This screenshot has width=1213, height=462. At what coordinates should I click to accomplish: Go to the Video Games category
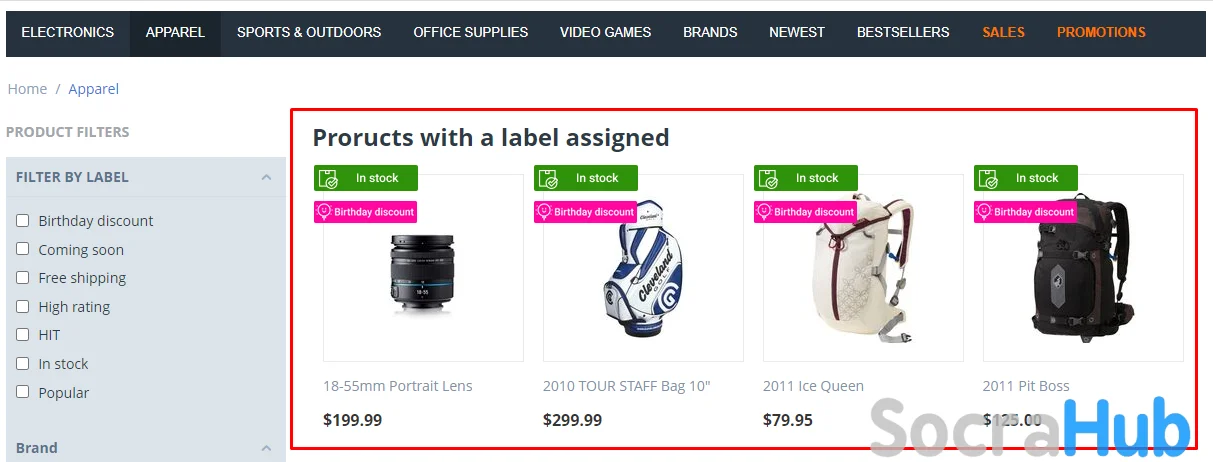605,33
